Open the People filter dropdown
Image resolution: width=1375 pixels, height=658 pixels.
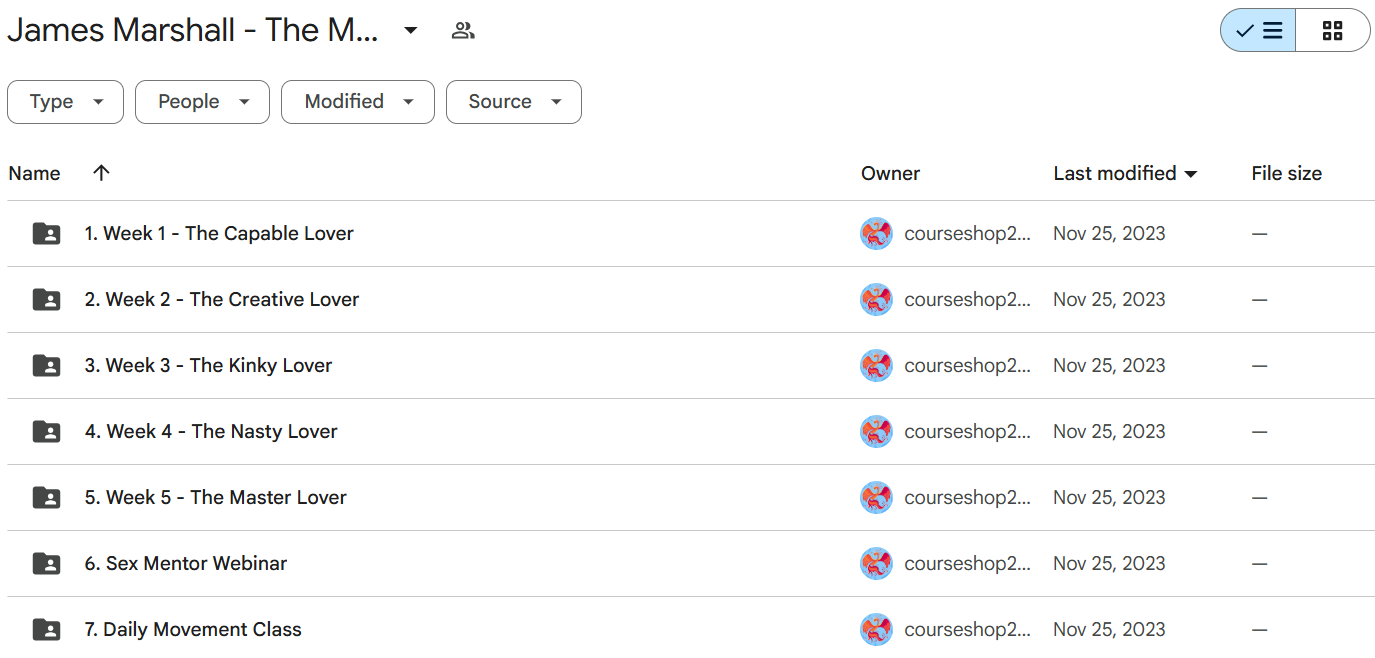(x=202, y=102)
